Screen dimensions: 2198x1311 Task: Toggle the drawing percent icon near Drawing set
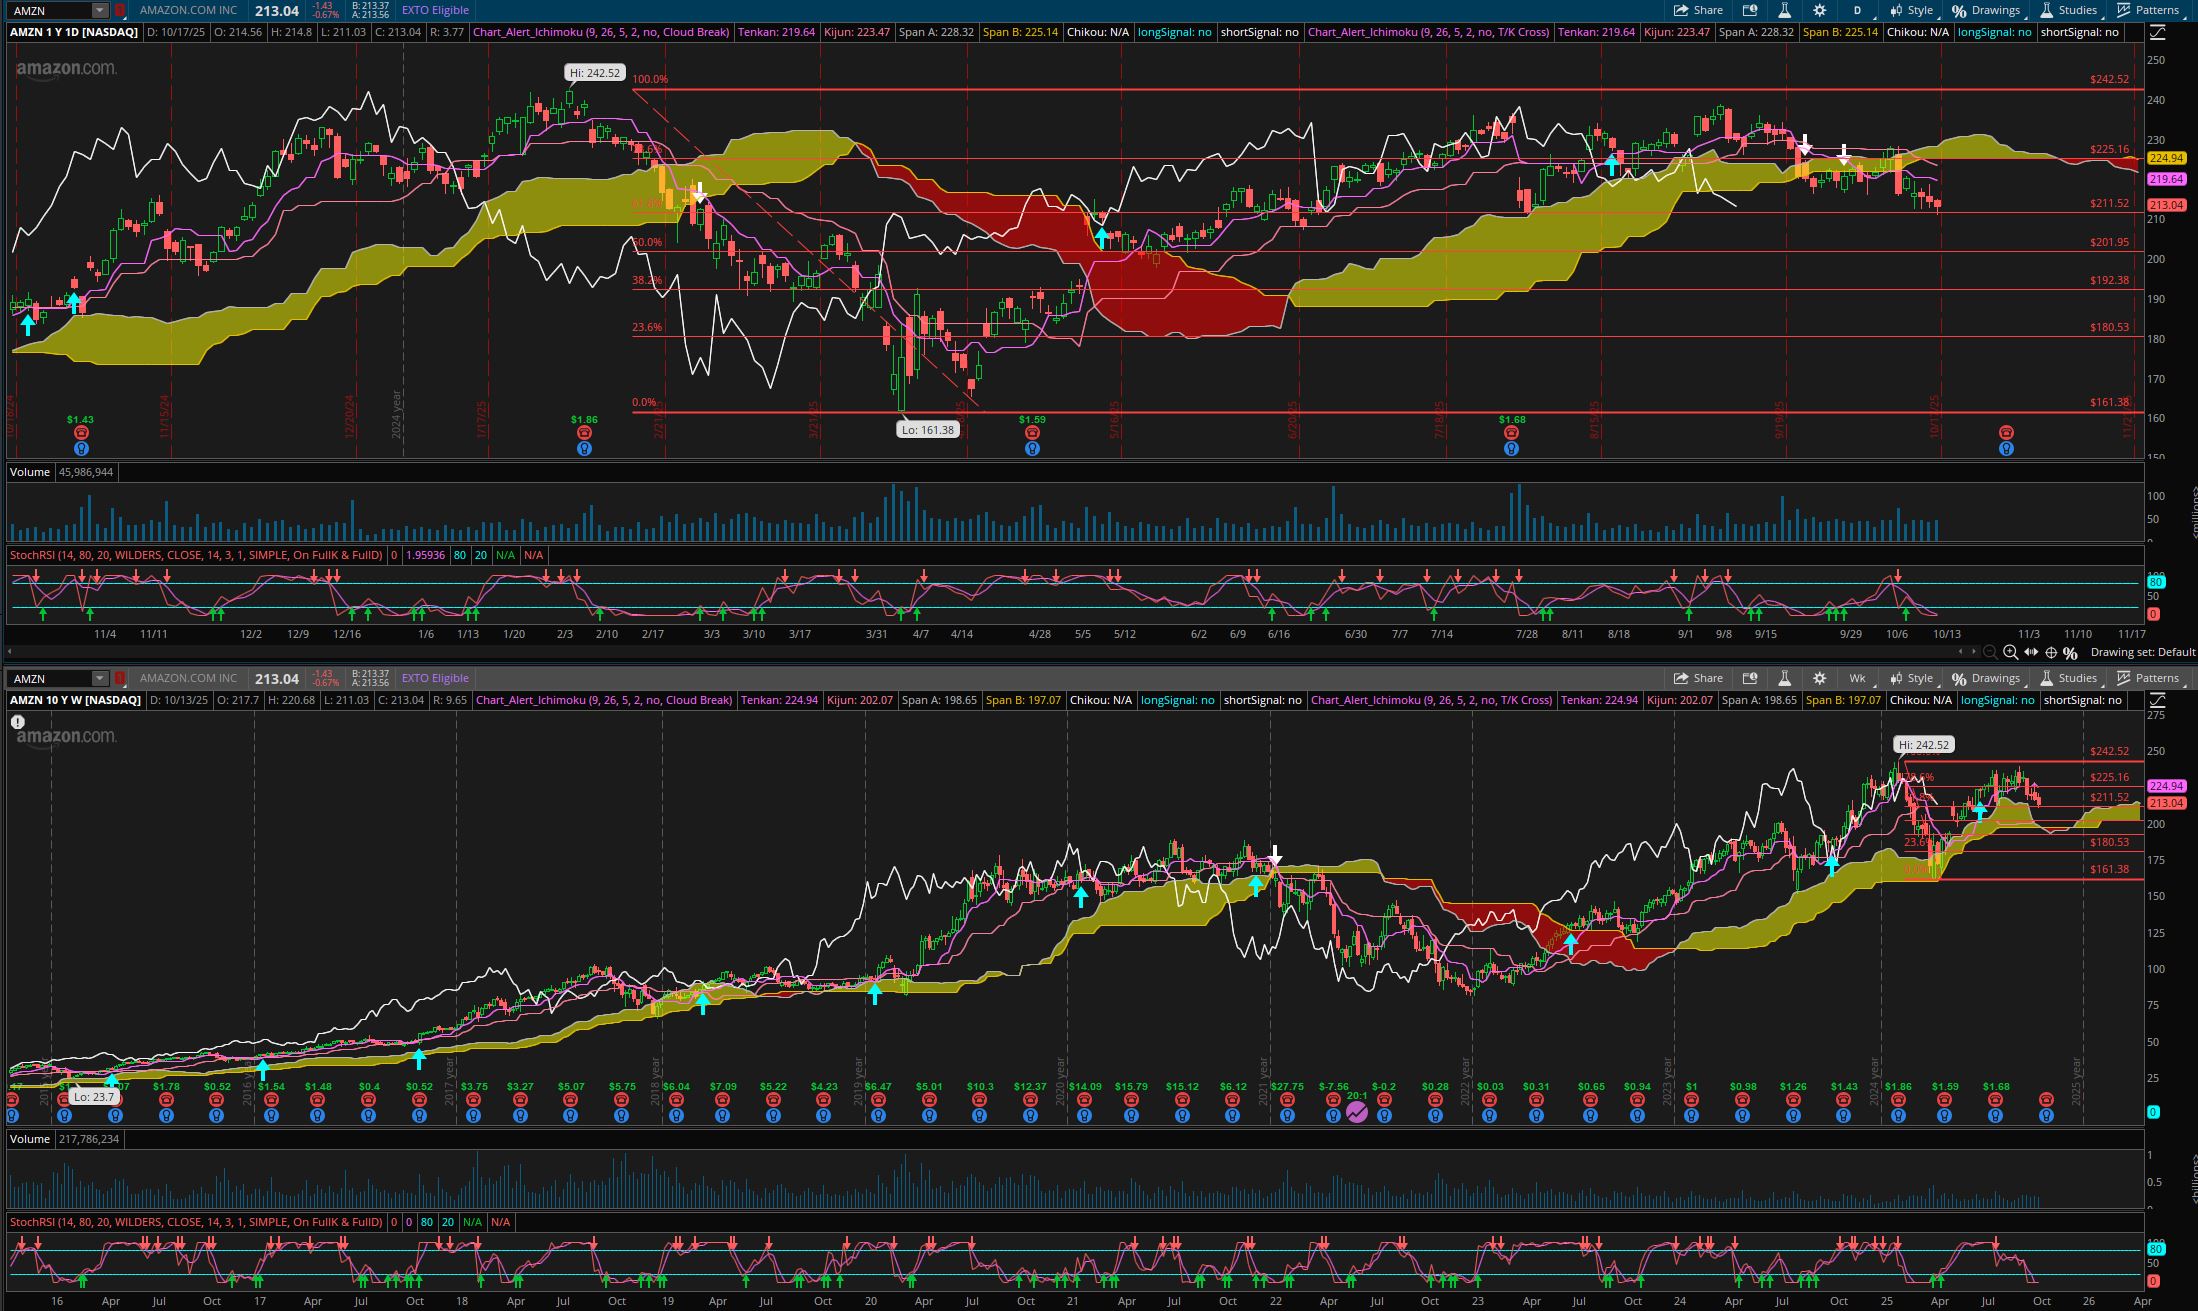[x=2070, y=652]
